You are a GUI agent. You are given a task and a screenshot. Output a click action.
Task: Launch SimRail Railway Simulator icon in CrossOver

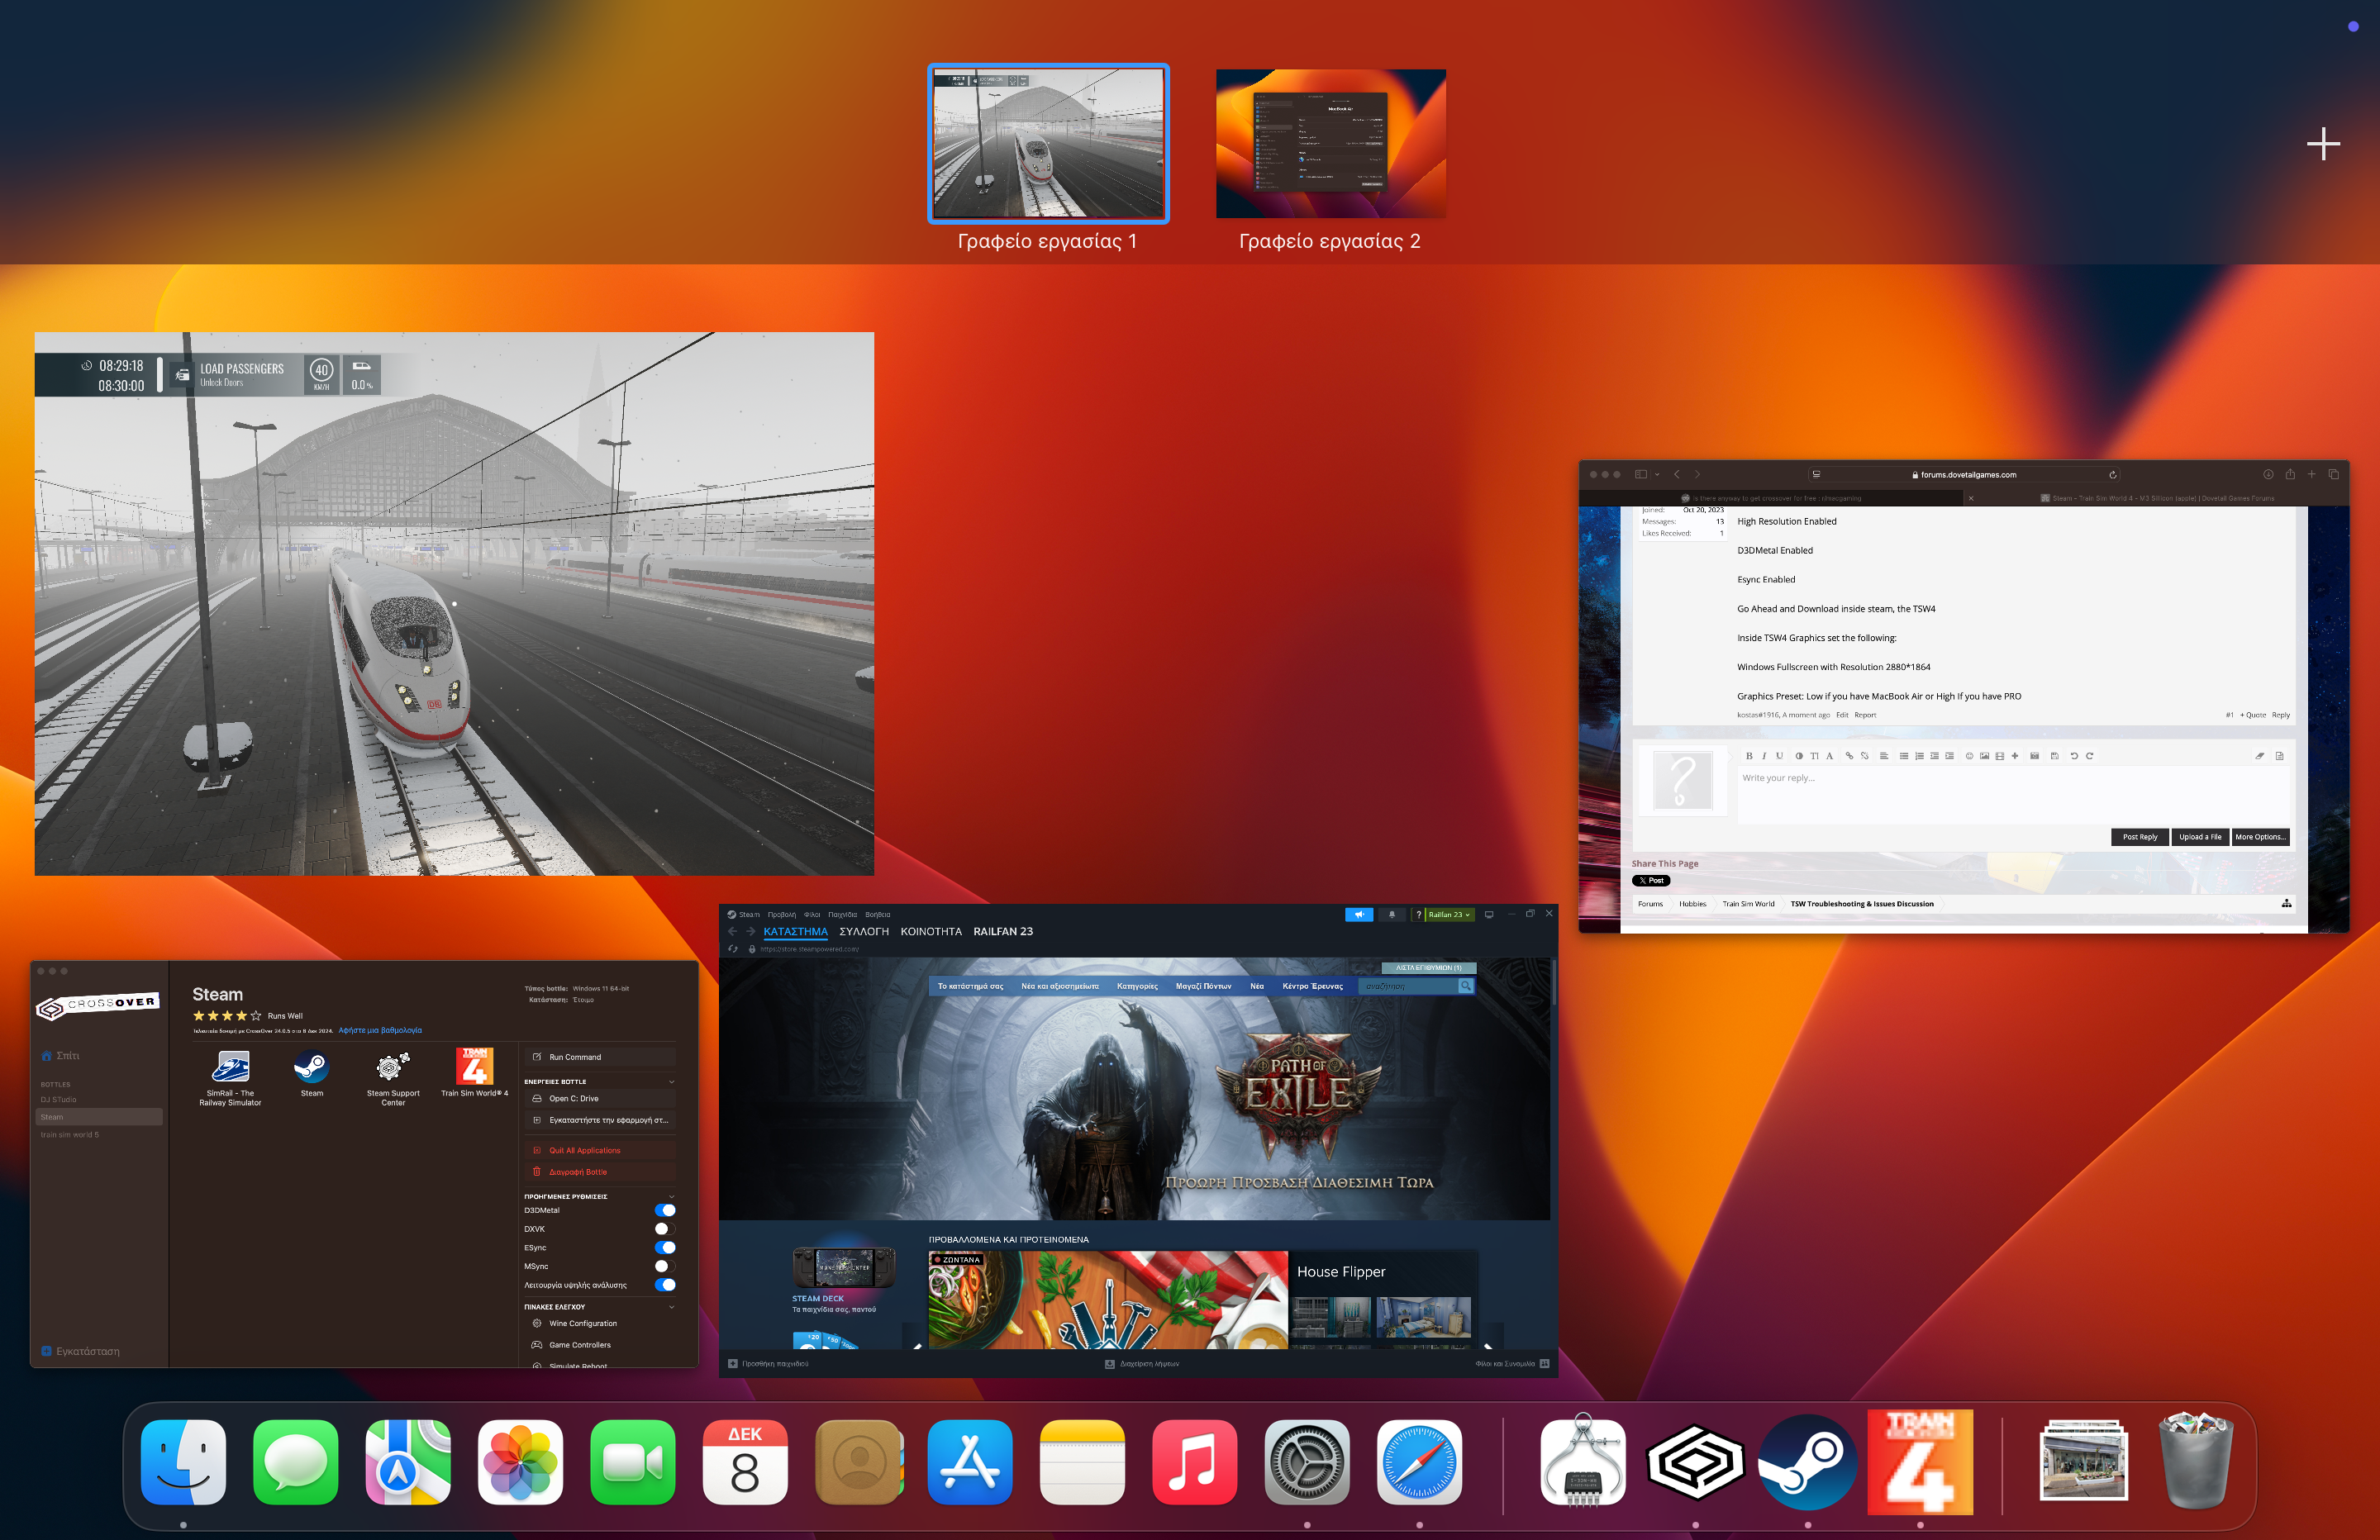[230, 1067]
